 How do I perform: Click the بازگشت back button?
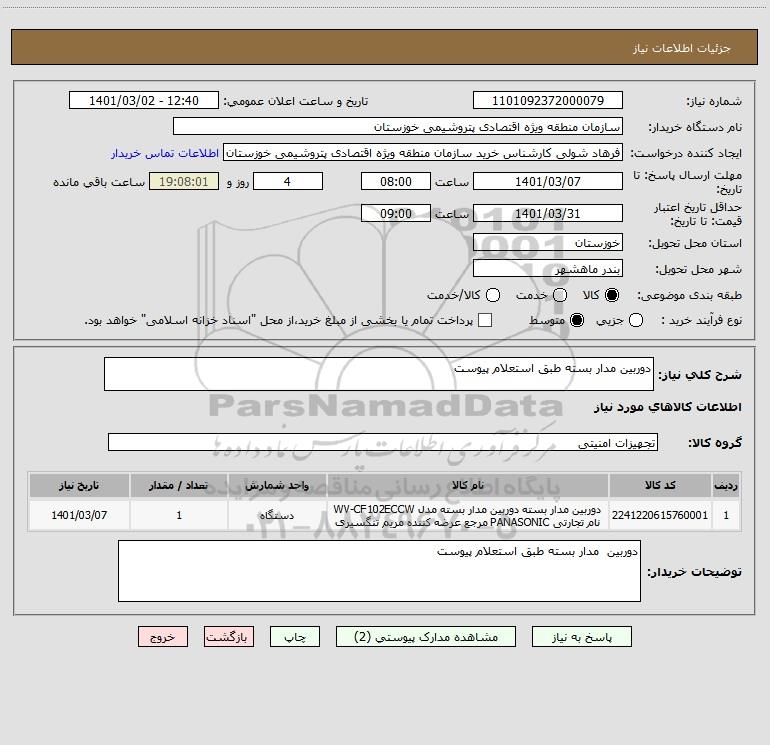[229, 637]
